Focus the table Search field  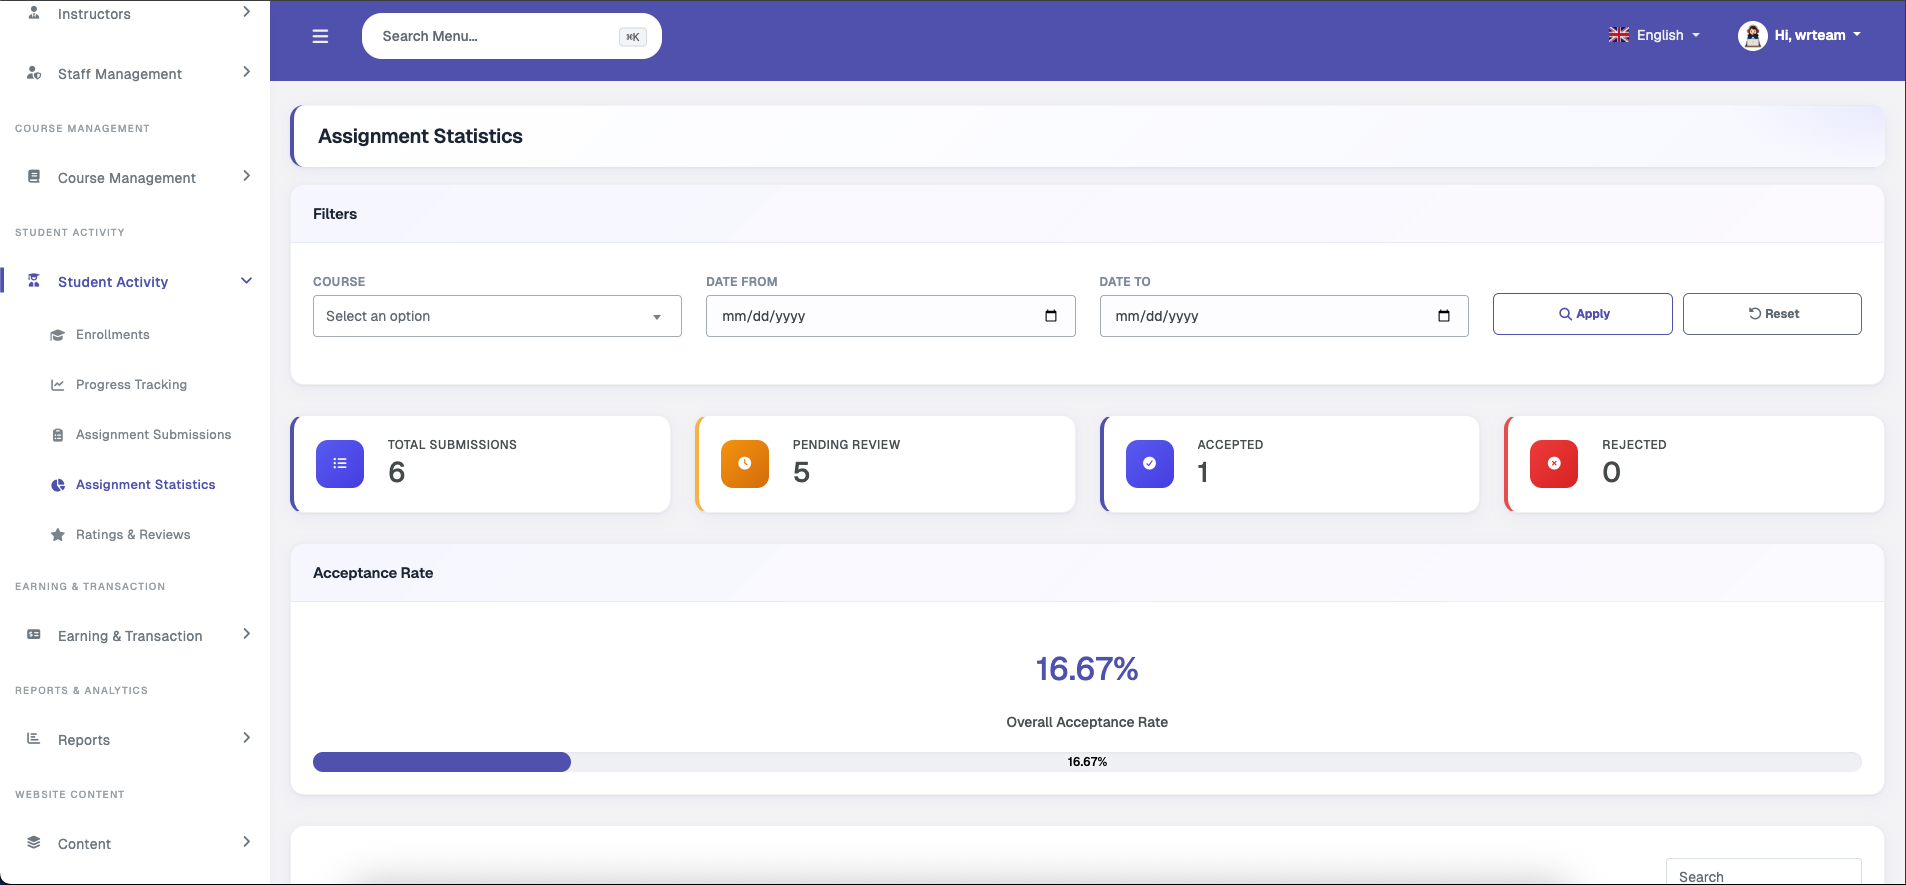[x=1763, y=873]
